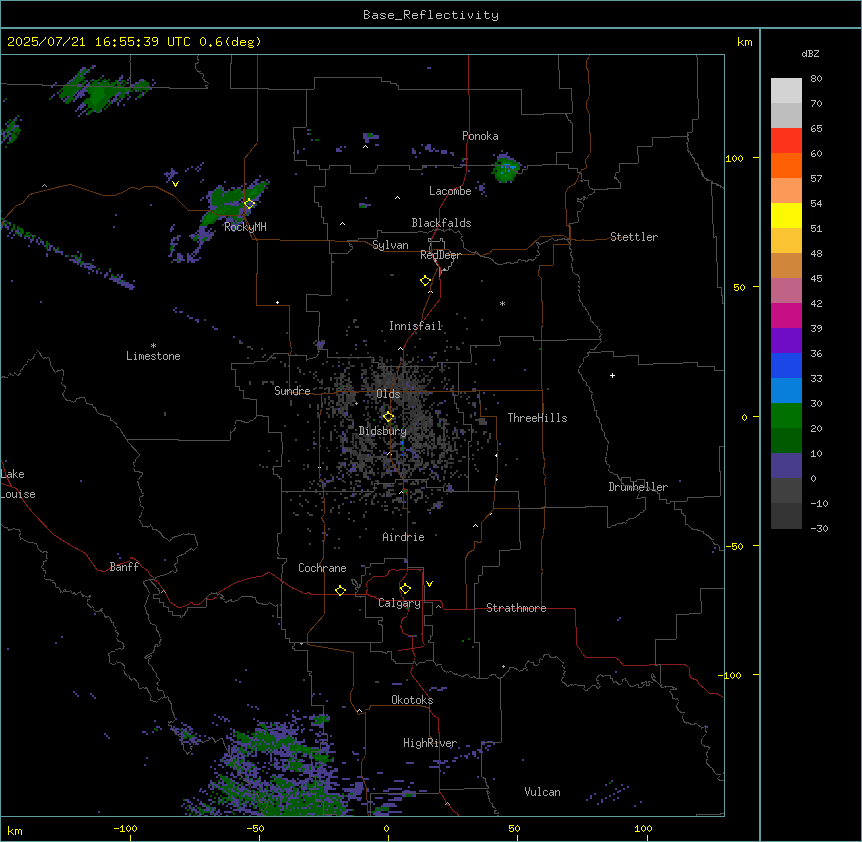Select the Airdrie label

[404, 537]
